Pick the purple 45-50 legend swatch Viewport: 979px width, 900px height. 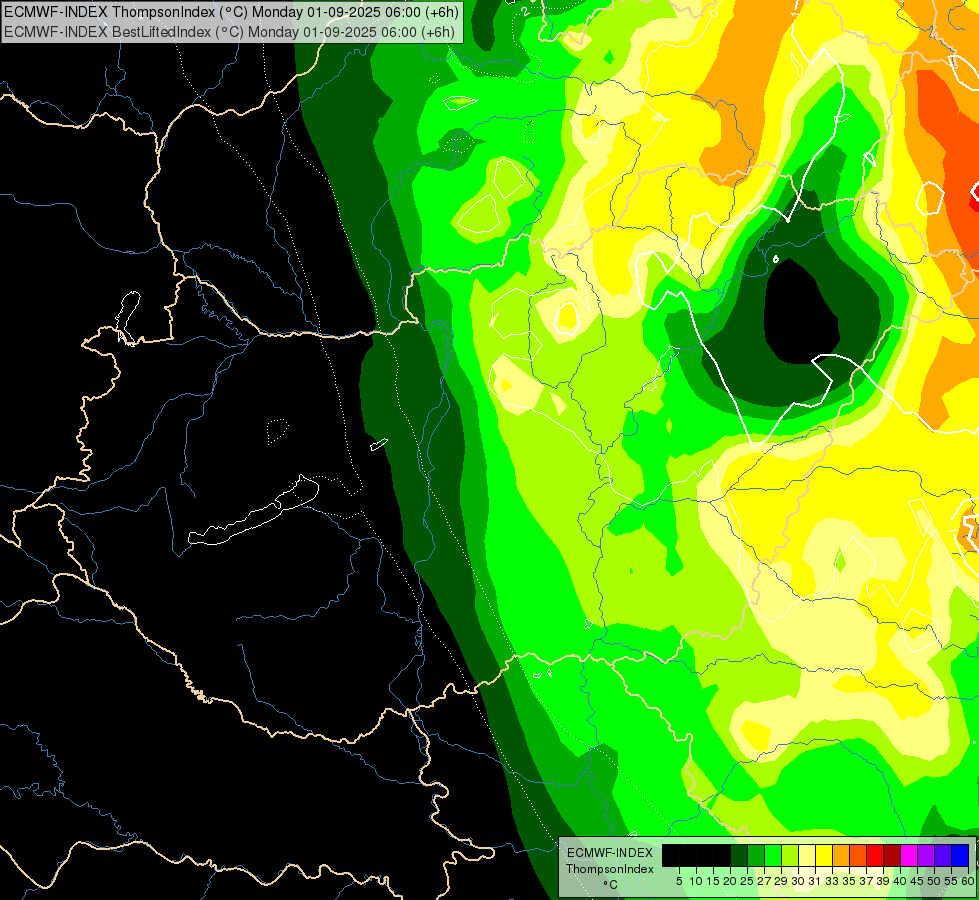tap(926, 855)
